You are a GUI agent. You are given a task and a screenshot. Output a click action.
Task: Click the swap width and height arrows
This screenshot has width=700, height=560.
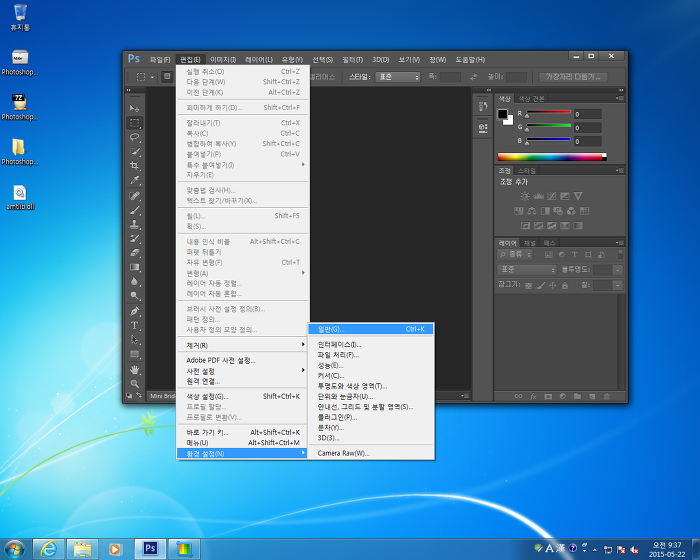(474, 77)
